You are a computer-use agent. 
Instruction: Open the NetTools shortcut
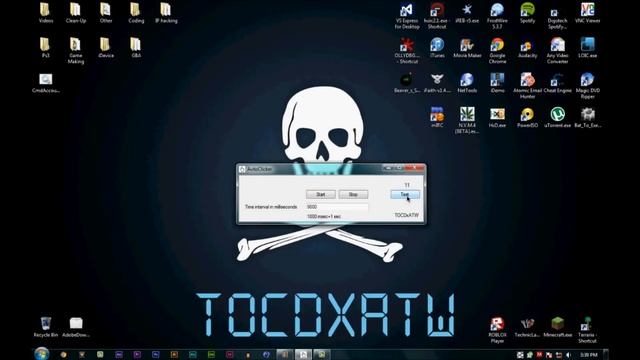[467, 83]
